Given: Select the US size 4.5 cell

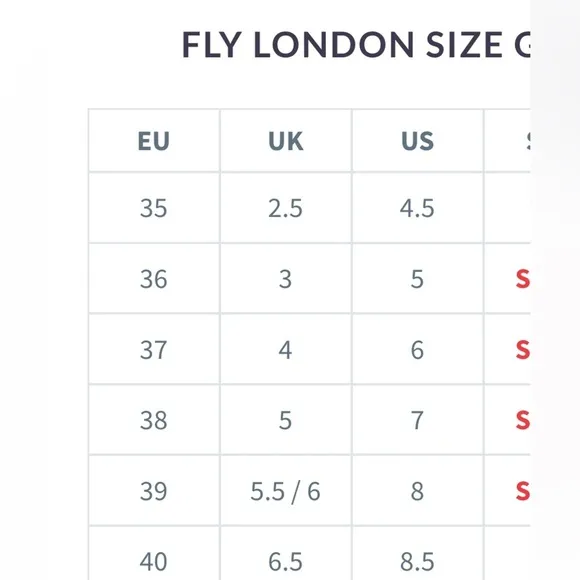Looking at the screenshot, I should pos(417,208).
